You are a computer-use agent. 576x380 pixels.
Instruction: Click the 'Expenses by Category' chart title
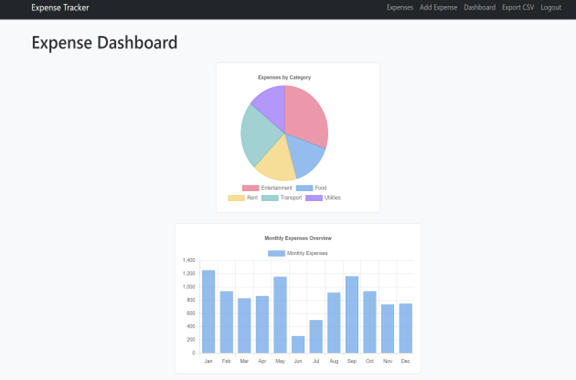tap(284, 77)
